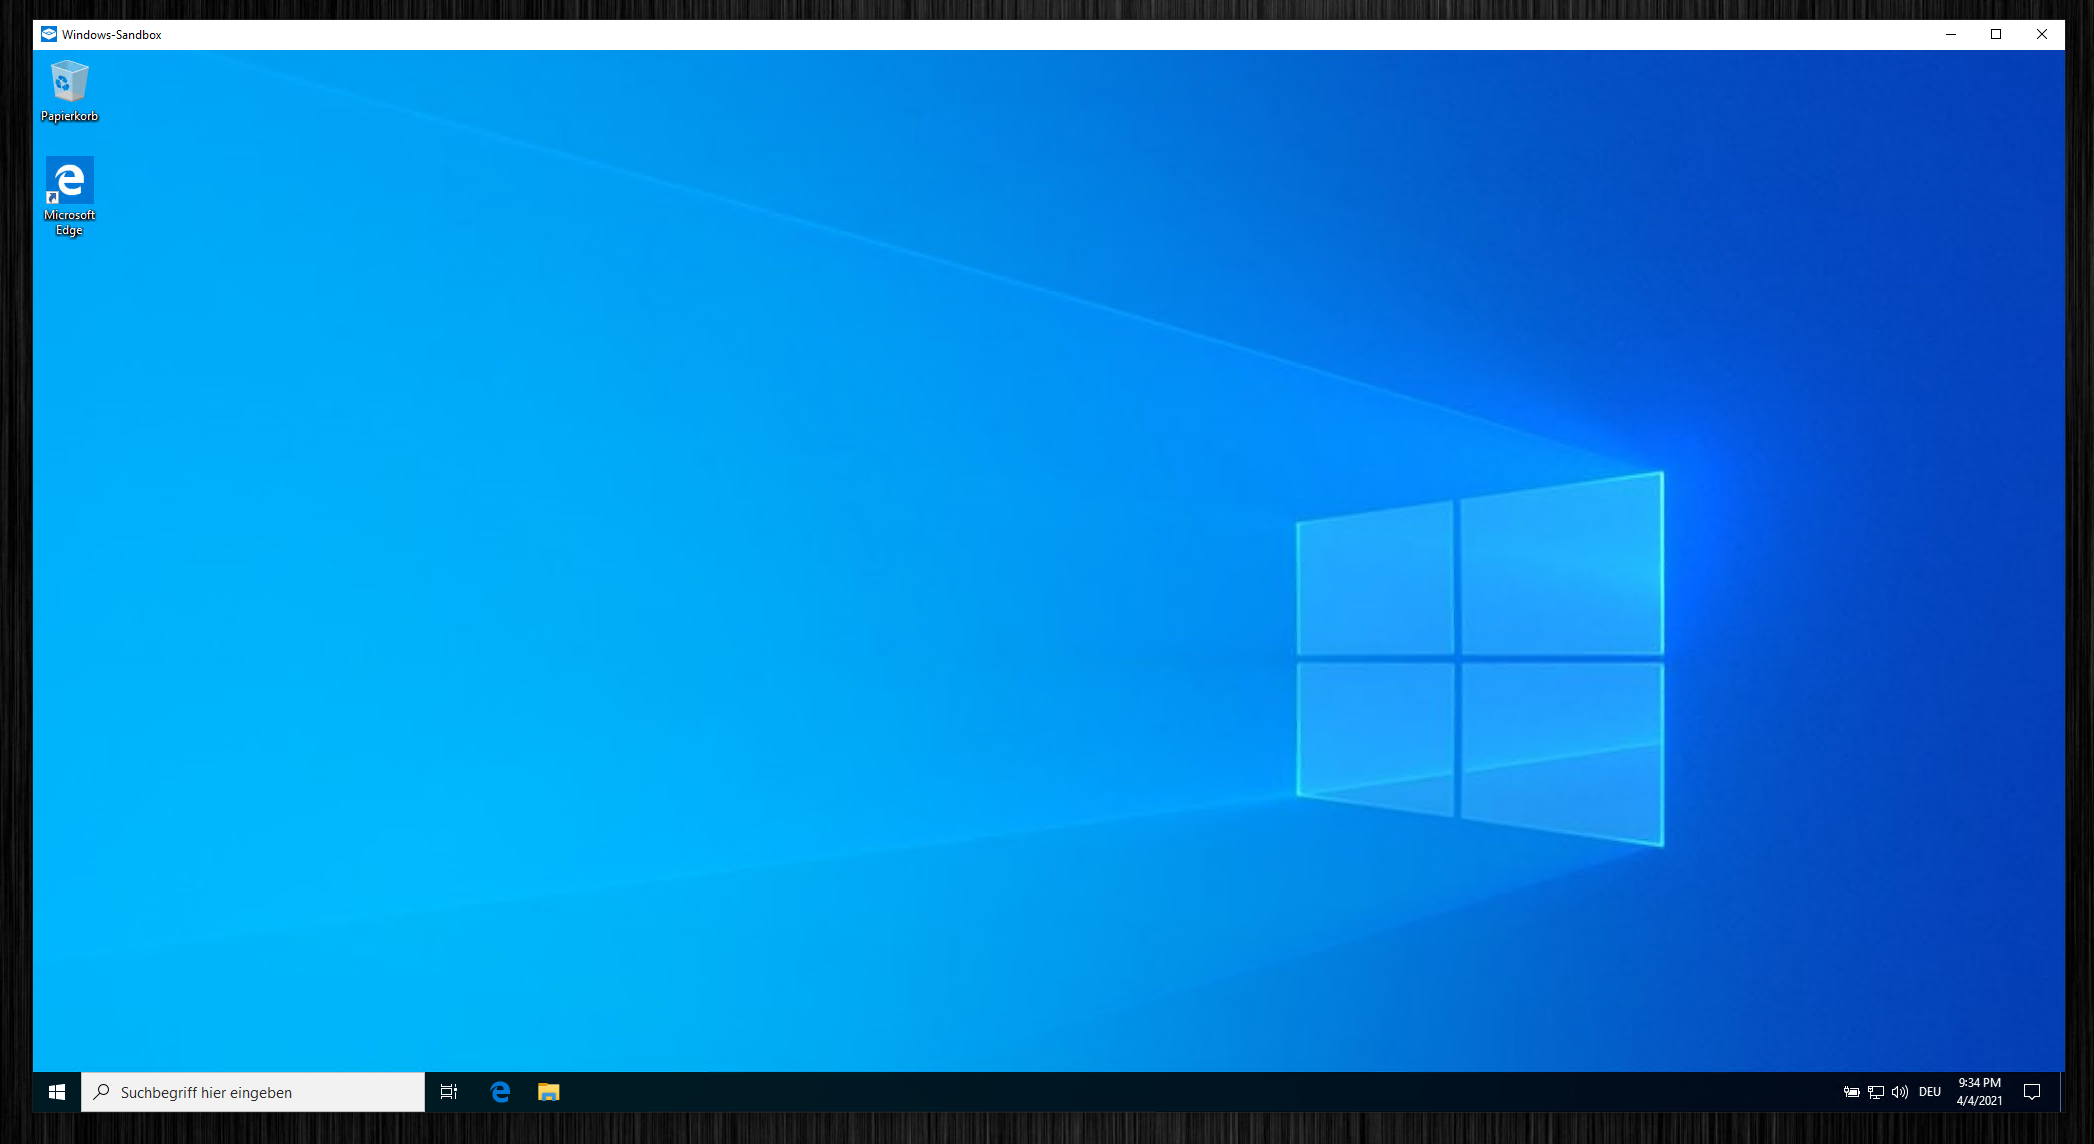2094x1144 pixels.
Task: Open the network status tray icon
Action: pyautogui.click(x=1876, y=1092)
